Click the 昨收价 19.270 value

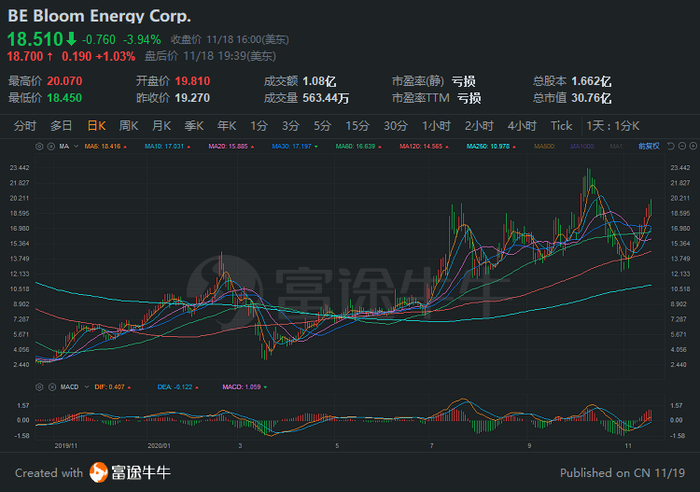pyautogui.click(x=192, y=98)
